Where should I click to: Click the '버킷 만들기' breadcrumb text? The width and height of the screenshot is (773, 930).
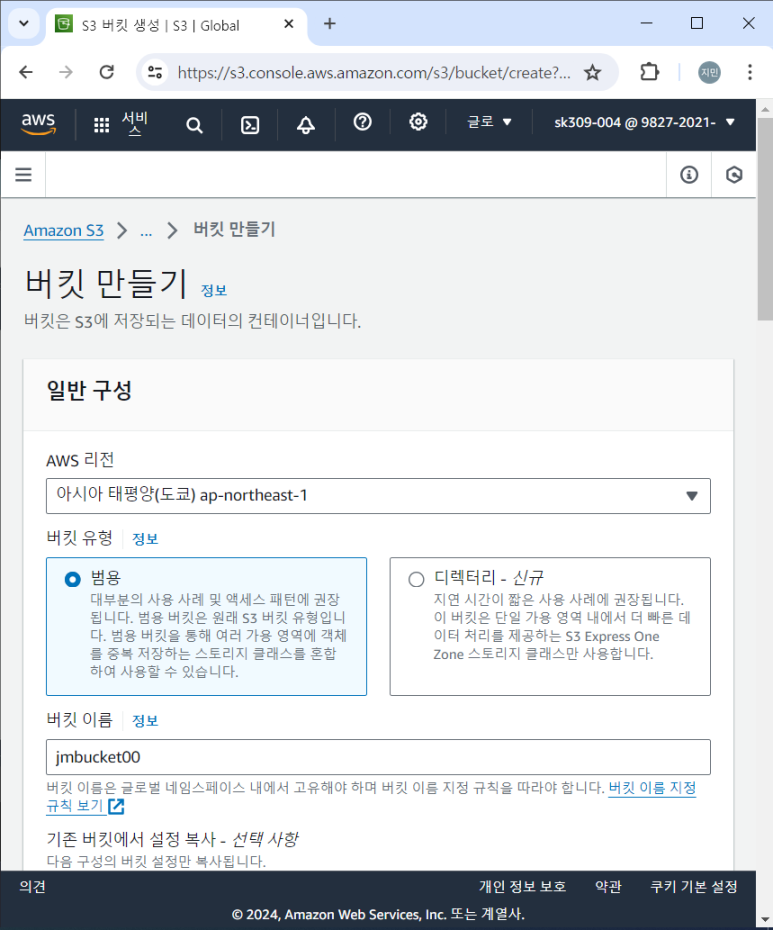(x=234, y=230)
